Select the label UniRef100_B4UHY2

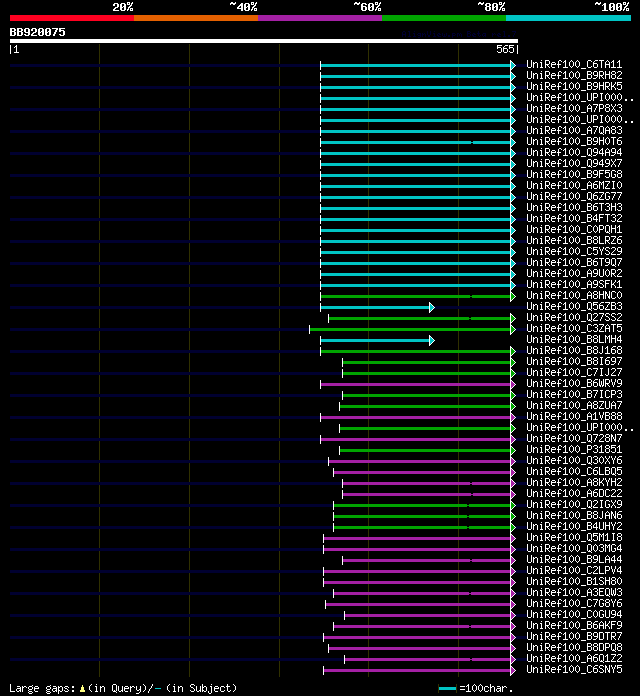click(x=574, y=526)
